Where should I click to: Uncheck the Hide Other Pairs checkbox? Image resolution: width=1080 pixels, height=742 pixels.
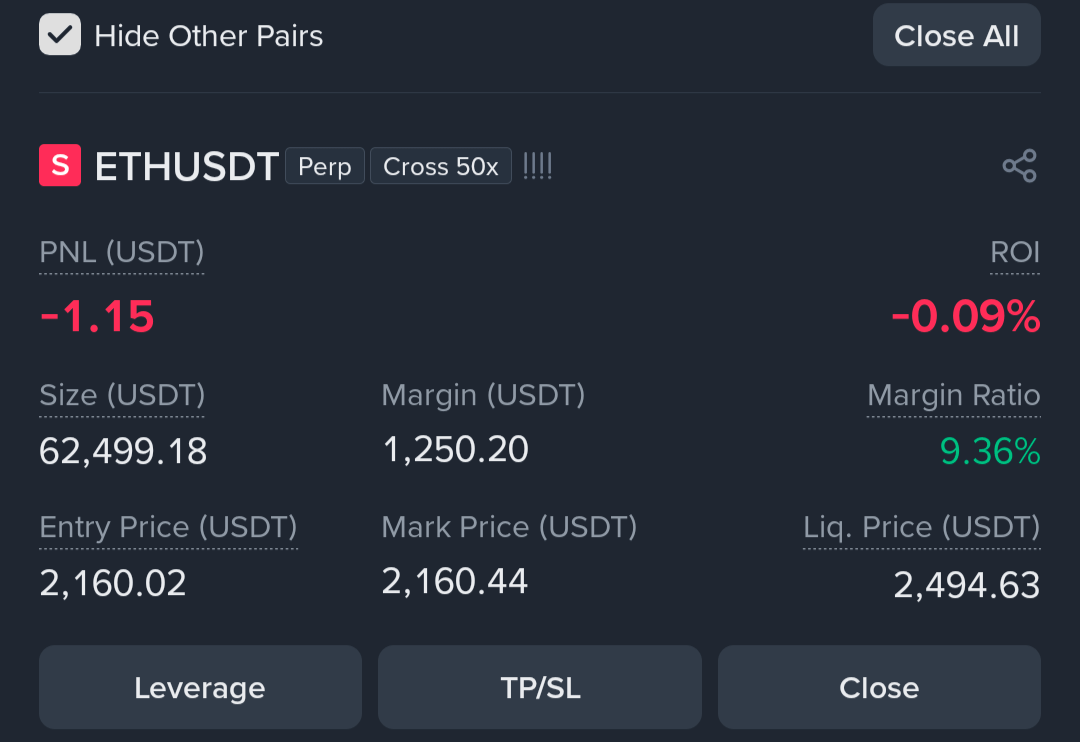[x=60, y=34]
